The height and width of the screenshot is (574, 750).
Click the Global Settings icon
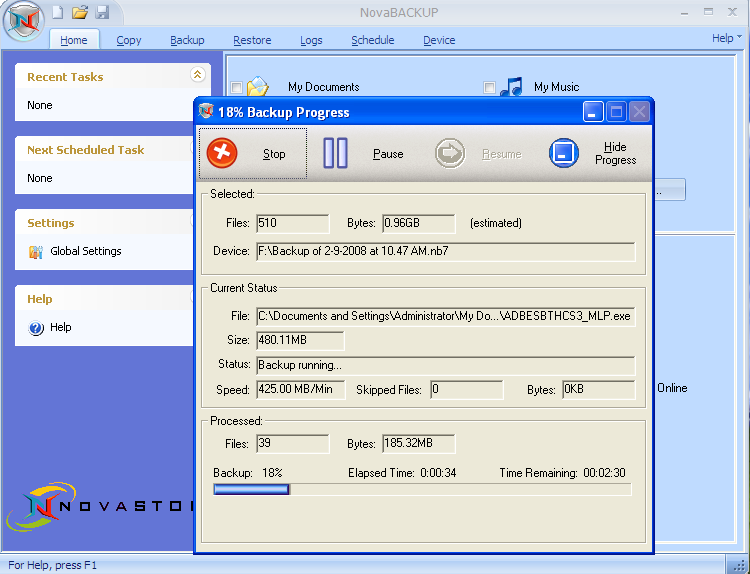(x=36, y=252)
